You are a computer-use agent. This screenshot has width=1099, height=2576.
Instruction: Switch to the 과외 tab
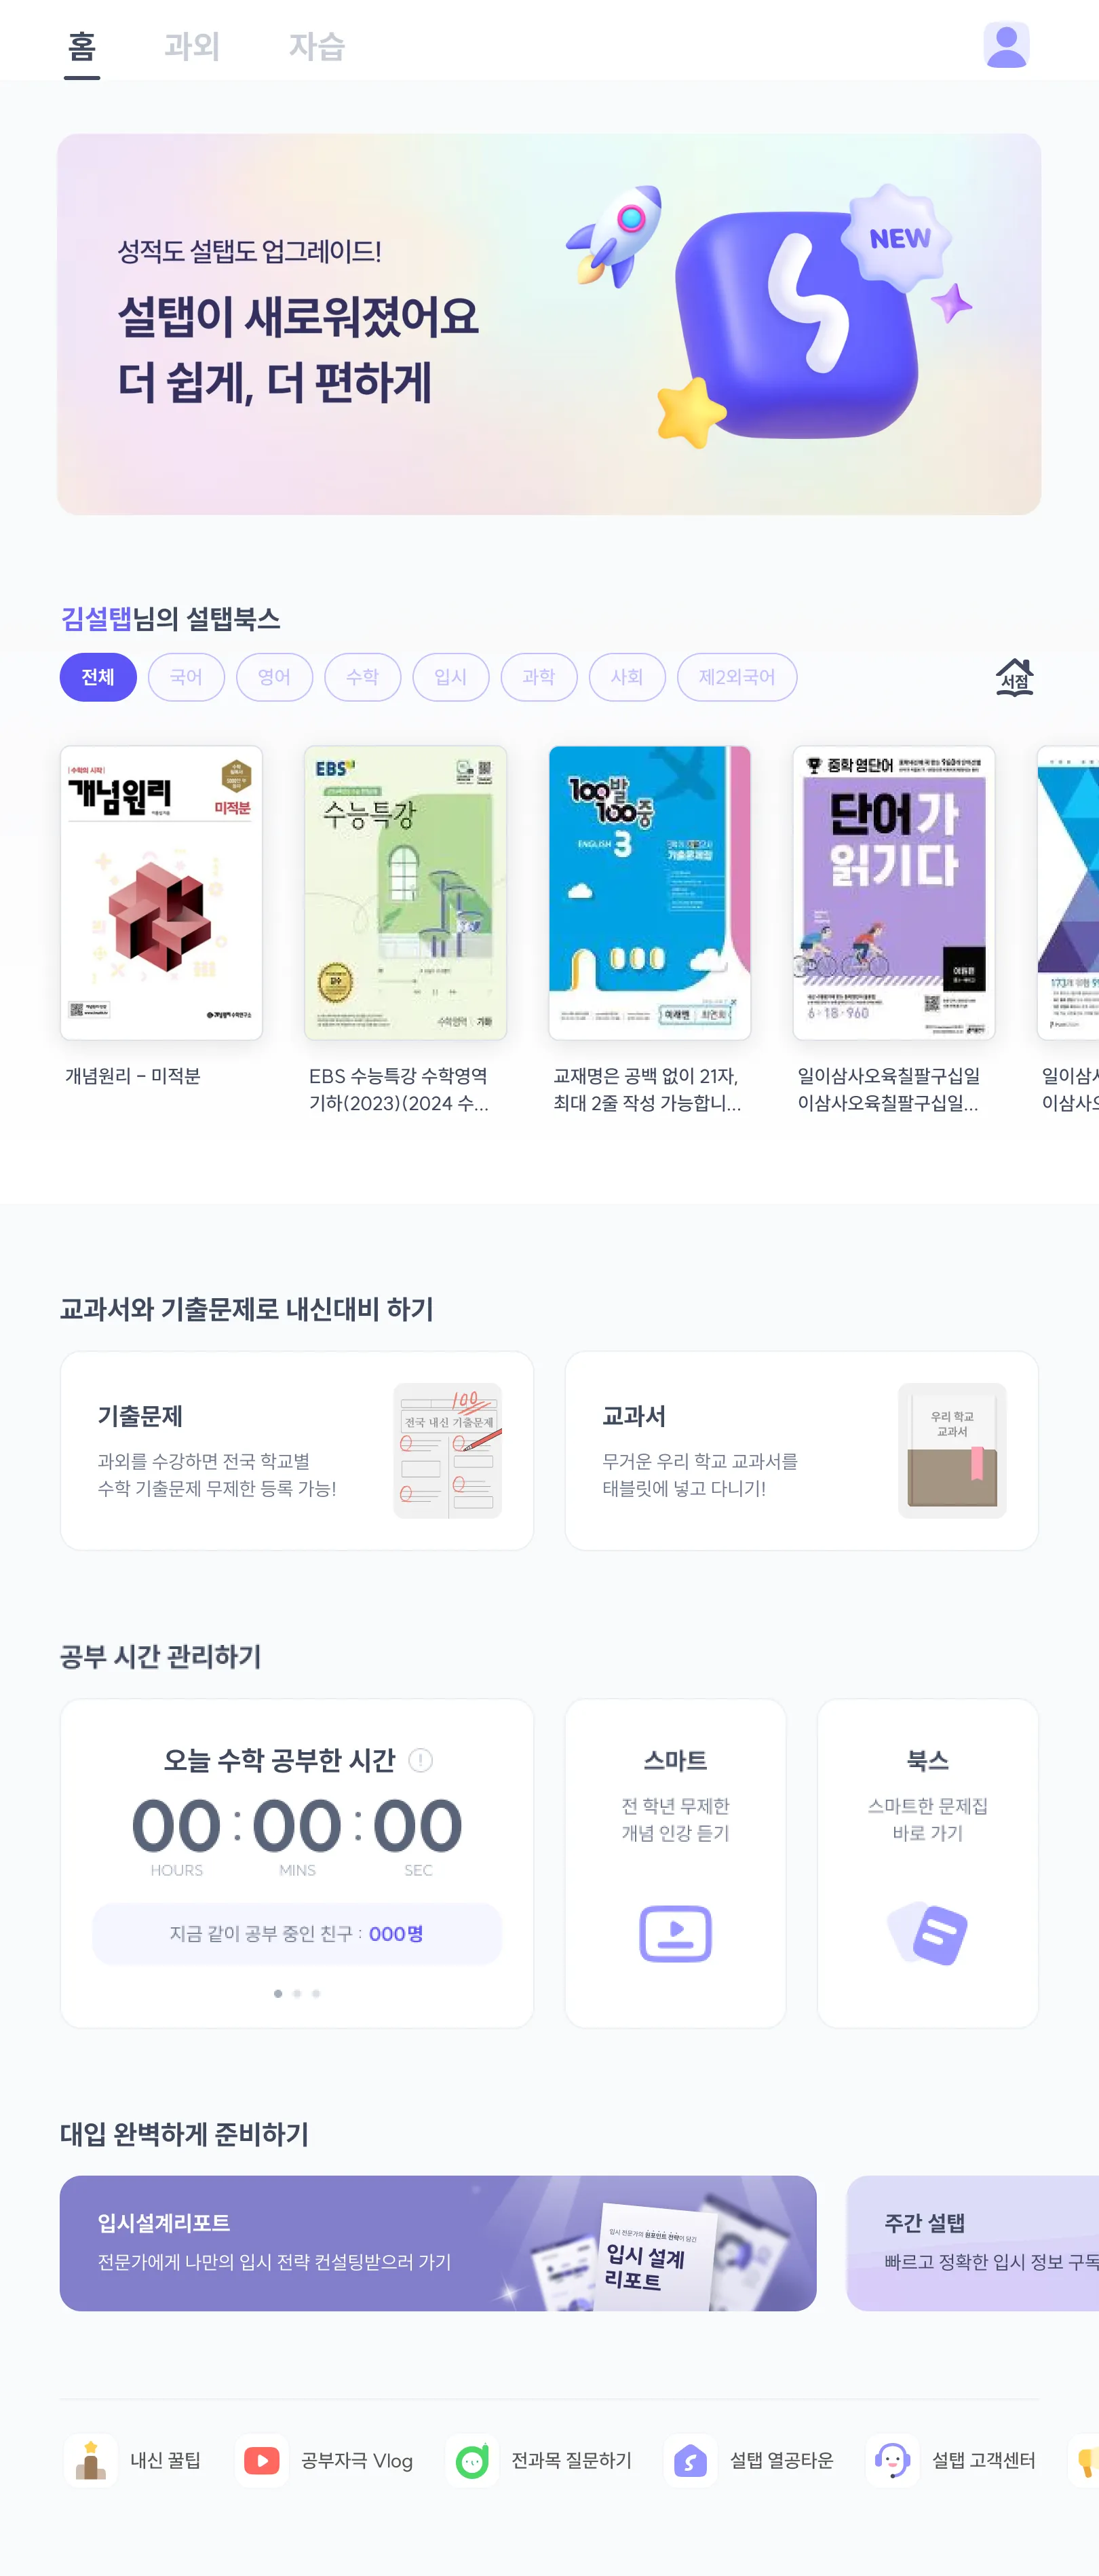tap(192, 46)
